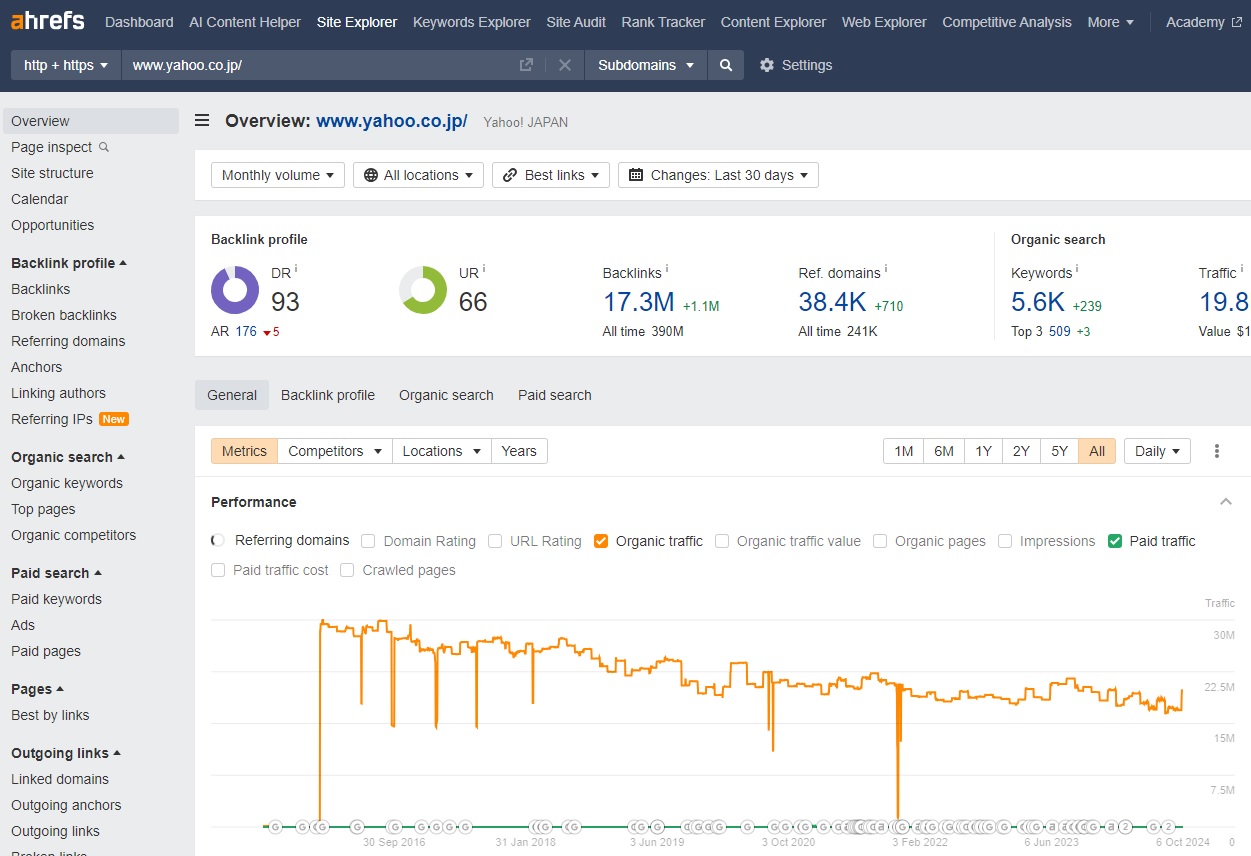Uncheck Organic traffic checkbox

pos(601,541)
